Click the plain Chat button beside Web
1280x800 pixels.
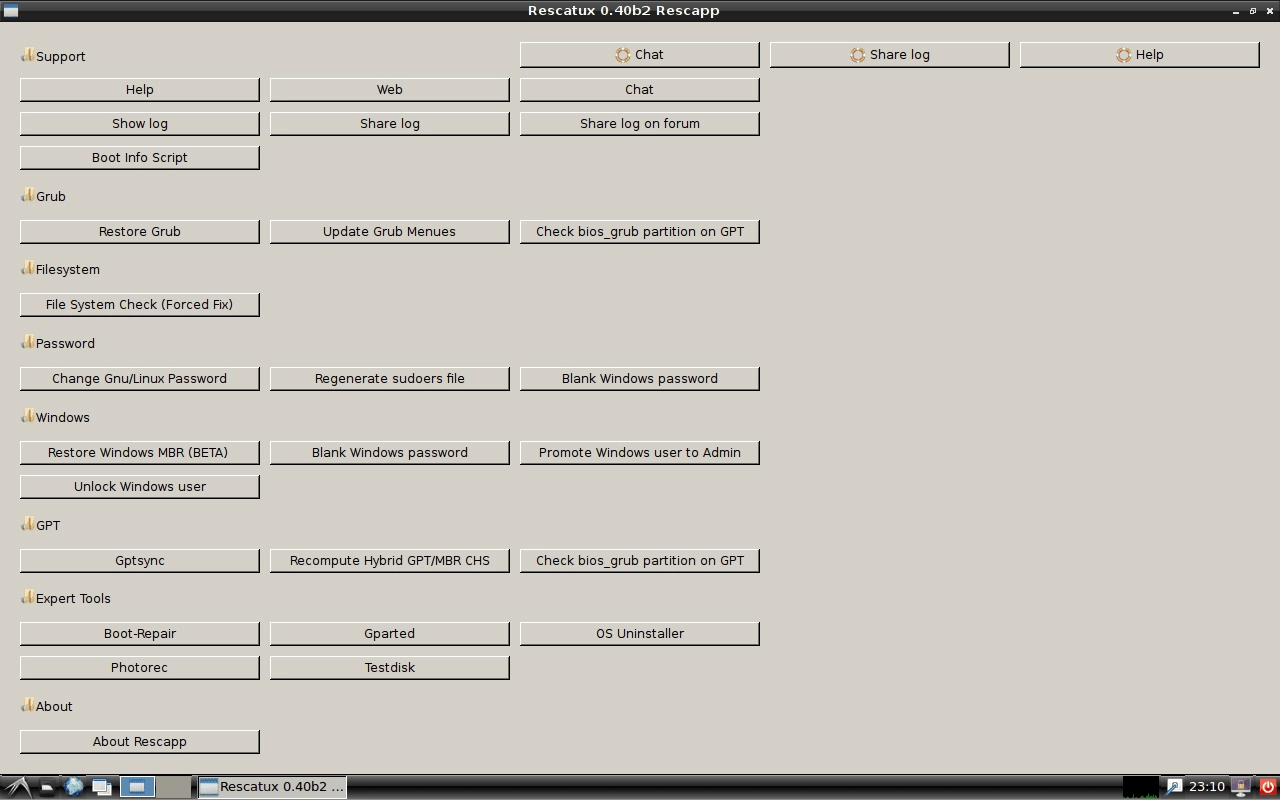[639, 90]
